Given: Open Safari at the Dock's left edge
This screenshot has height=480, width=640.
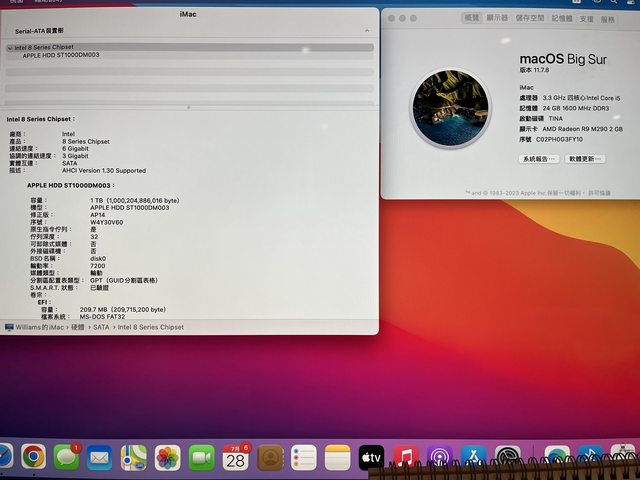Looking at the screenshot, I should [x=6, y=456].
